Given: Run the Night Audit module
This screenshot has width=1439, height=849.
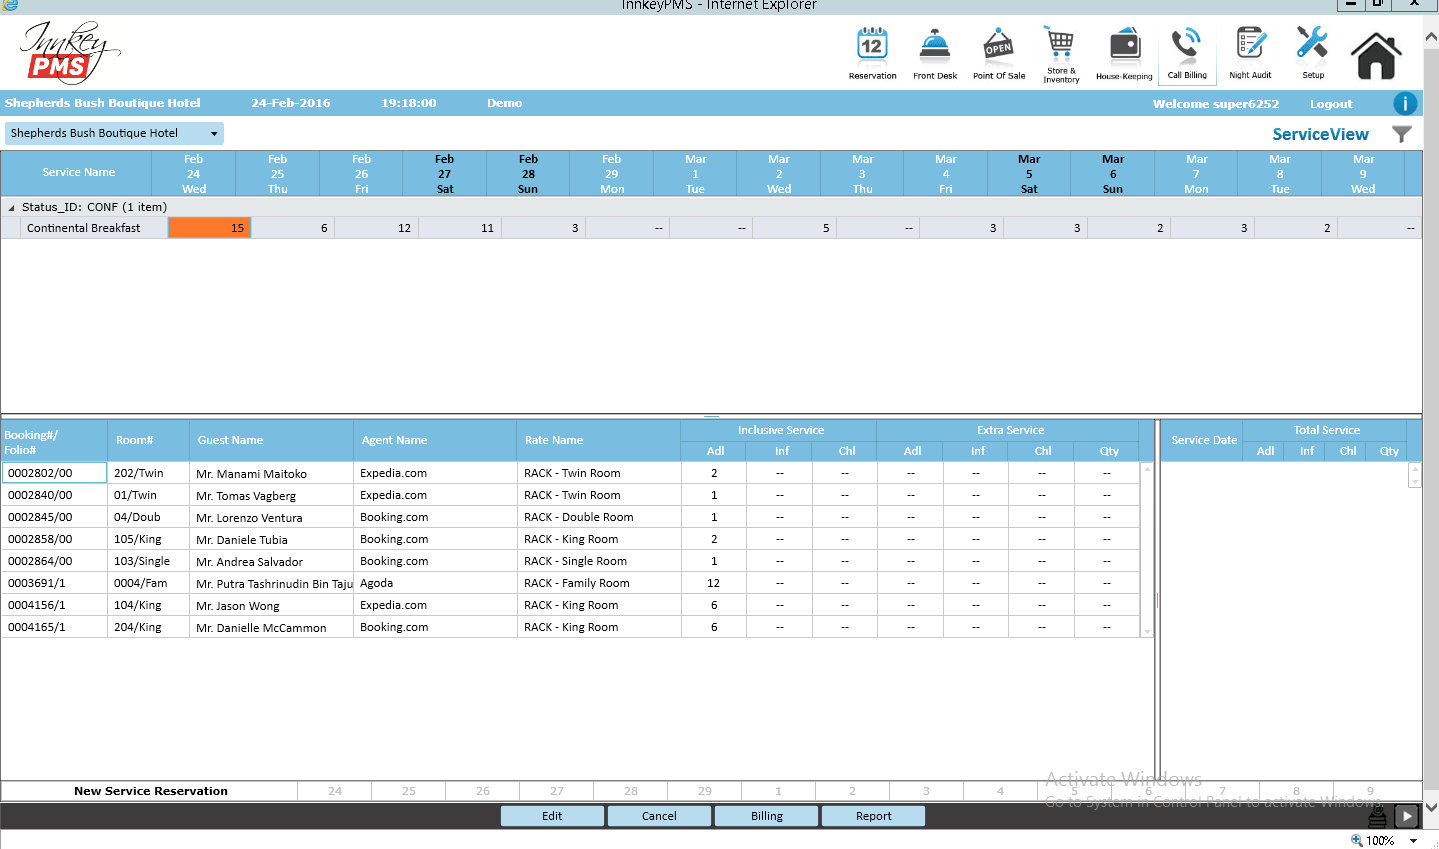Looking at the screenshot, I should [1250, 53].
